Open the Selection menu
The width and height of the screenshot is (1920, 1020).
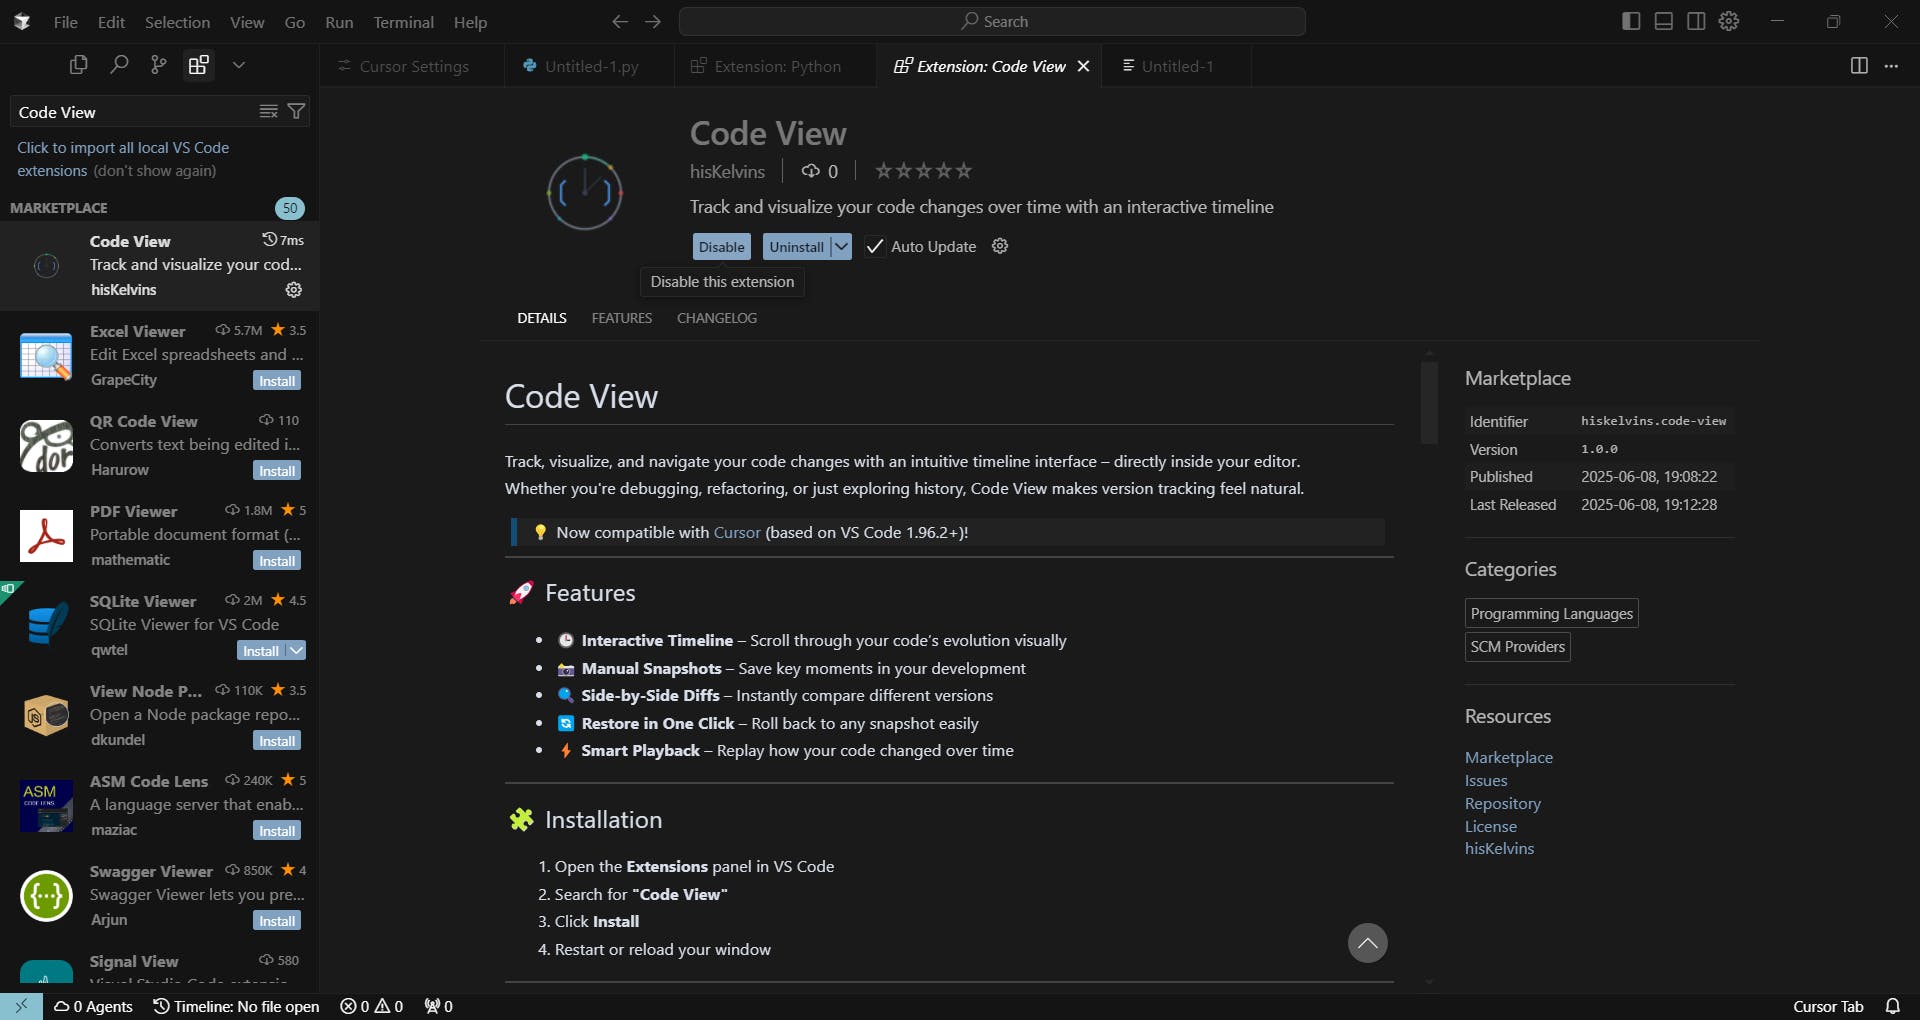[x=177, y=22]
